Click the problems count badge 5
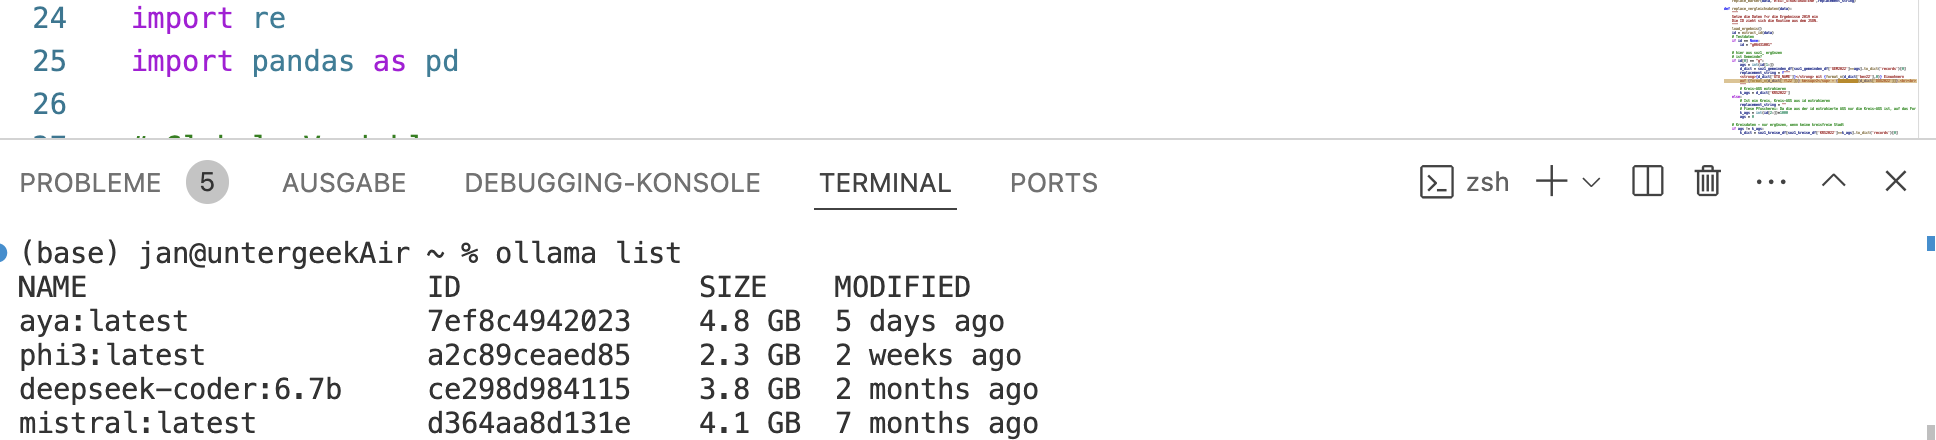 [x=207, y=182]
